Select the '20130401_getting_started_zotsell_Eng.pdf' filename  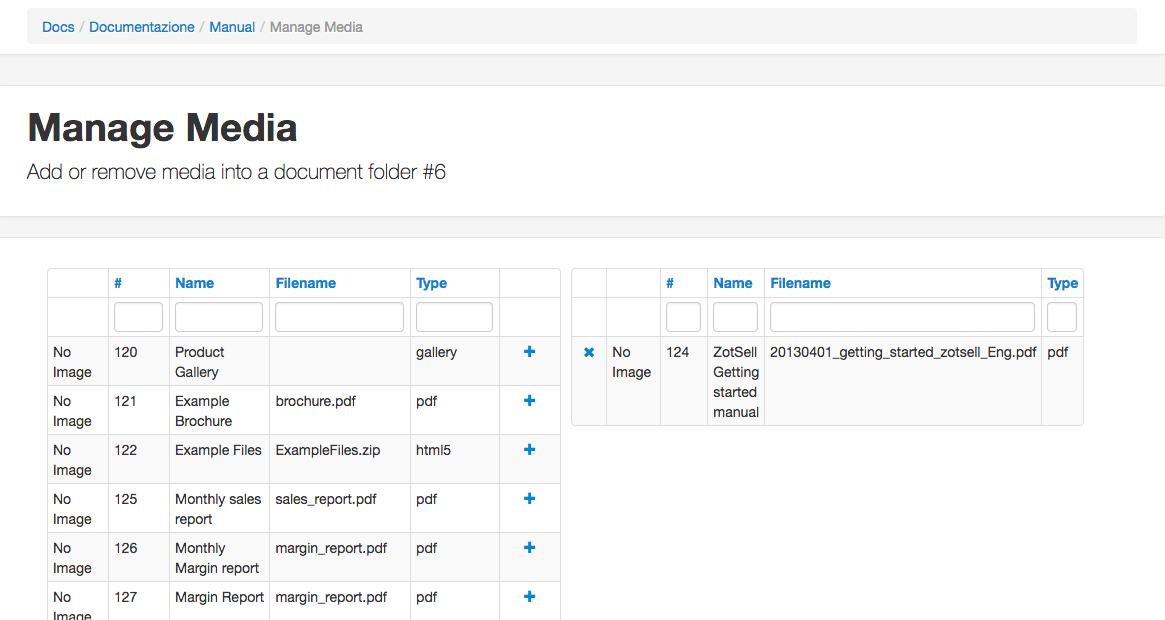pos(903,352)
